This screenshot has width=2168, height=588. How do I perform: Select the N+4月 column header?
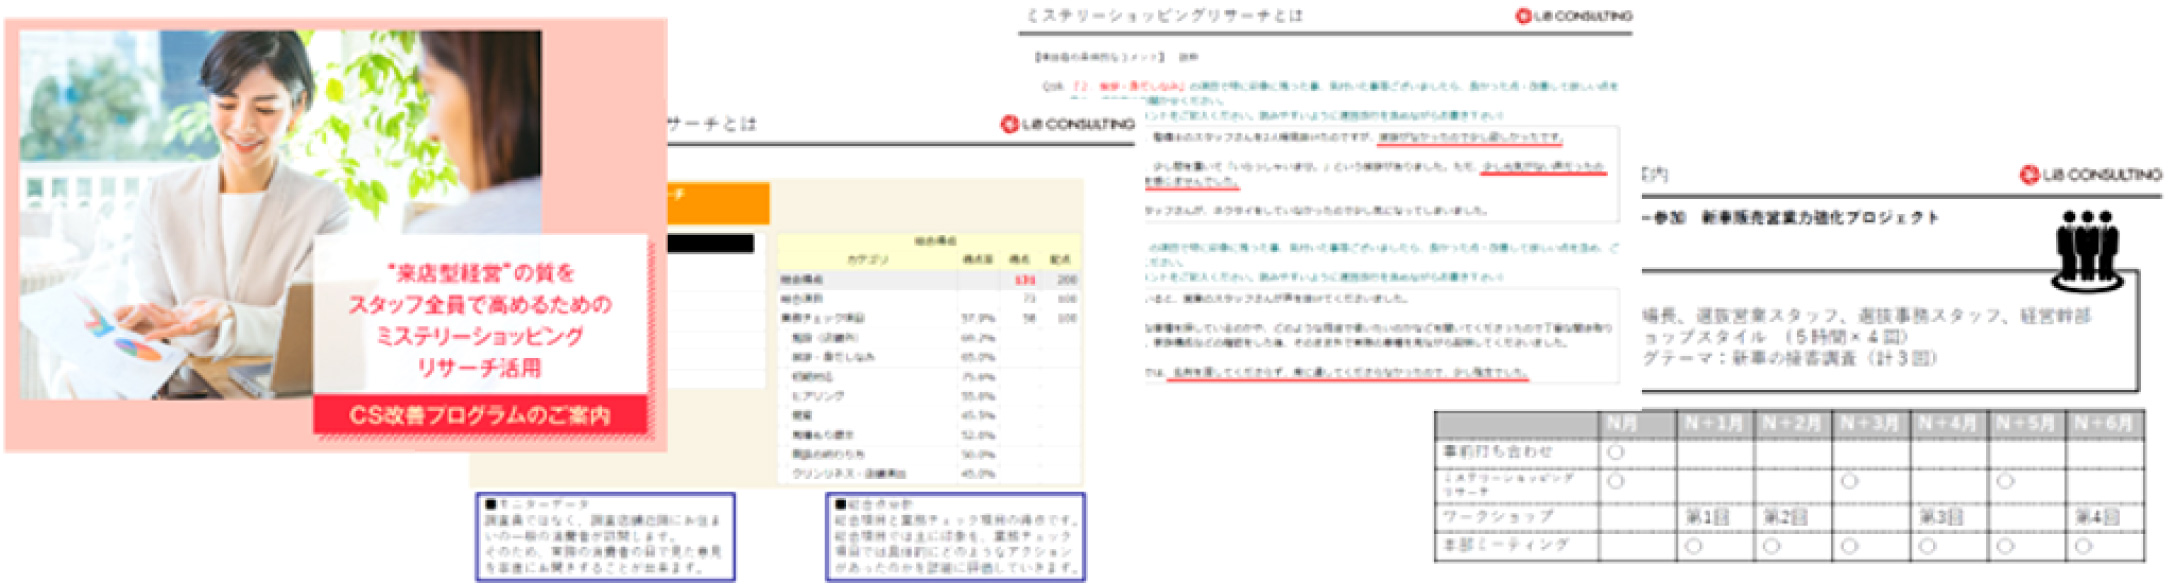click(1948, 424)
